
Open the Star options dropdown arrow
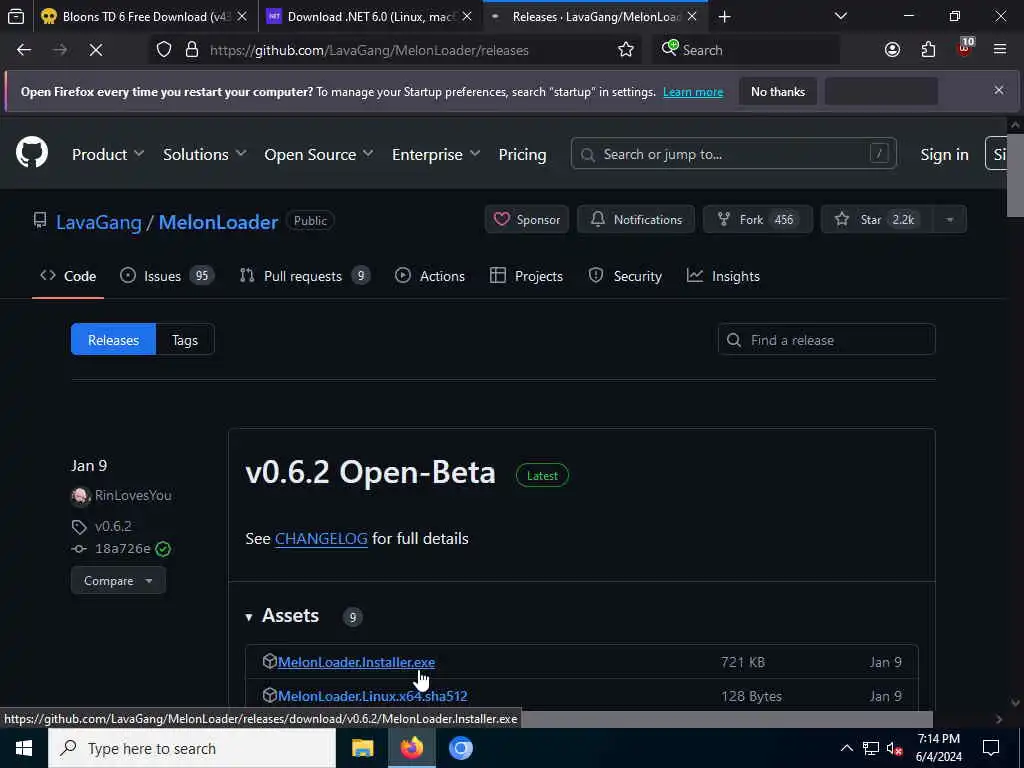coord(950,219)
